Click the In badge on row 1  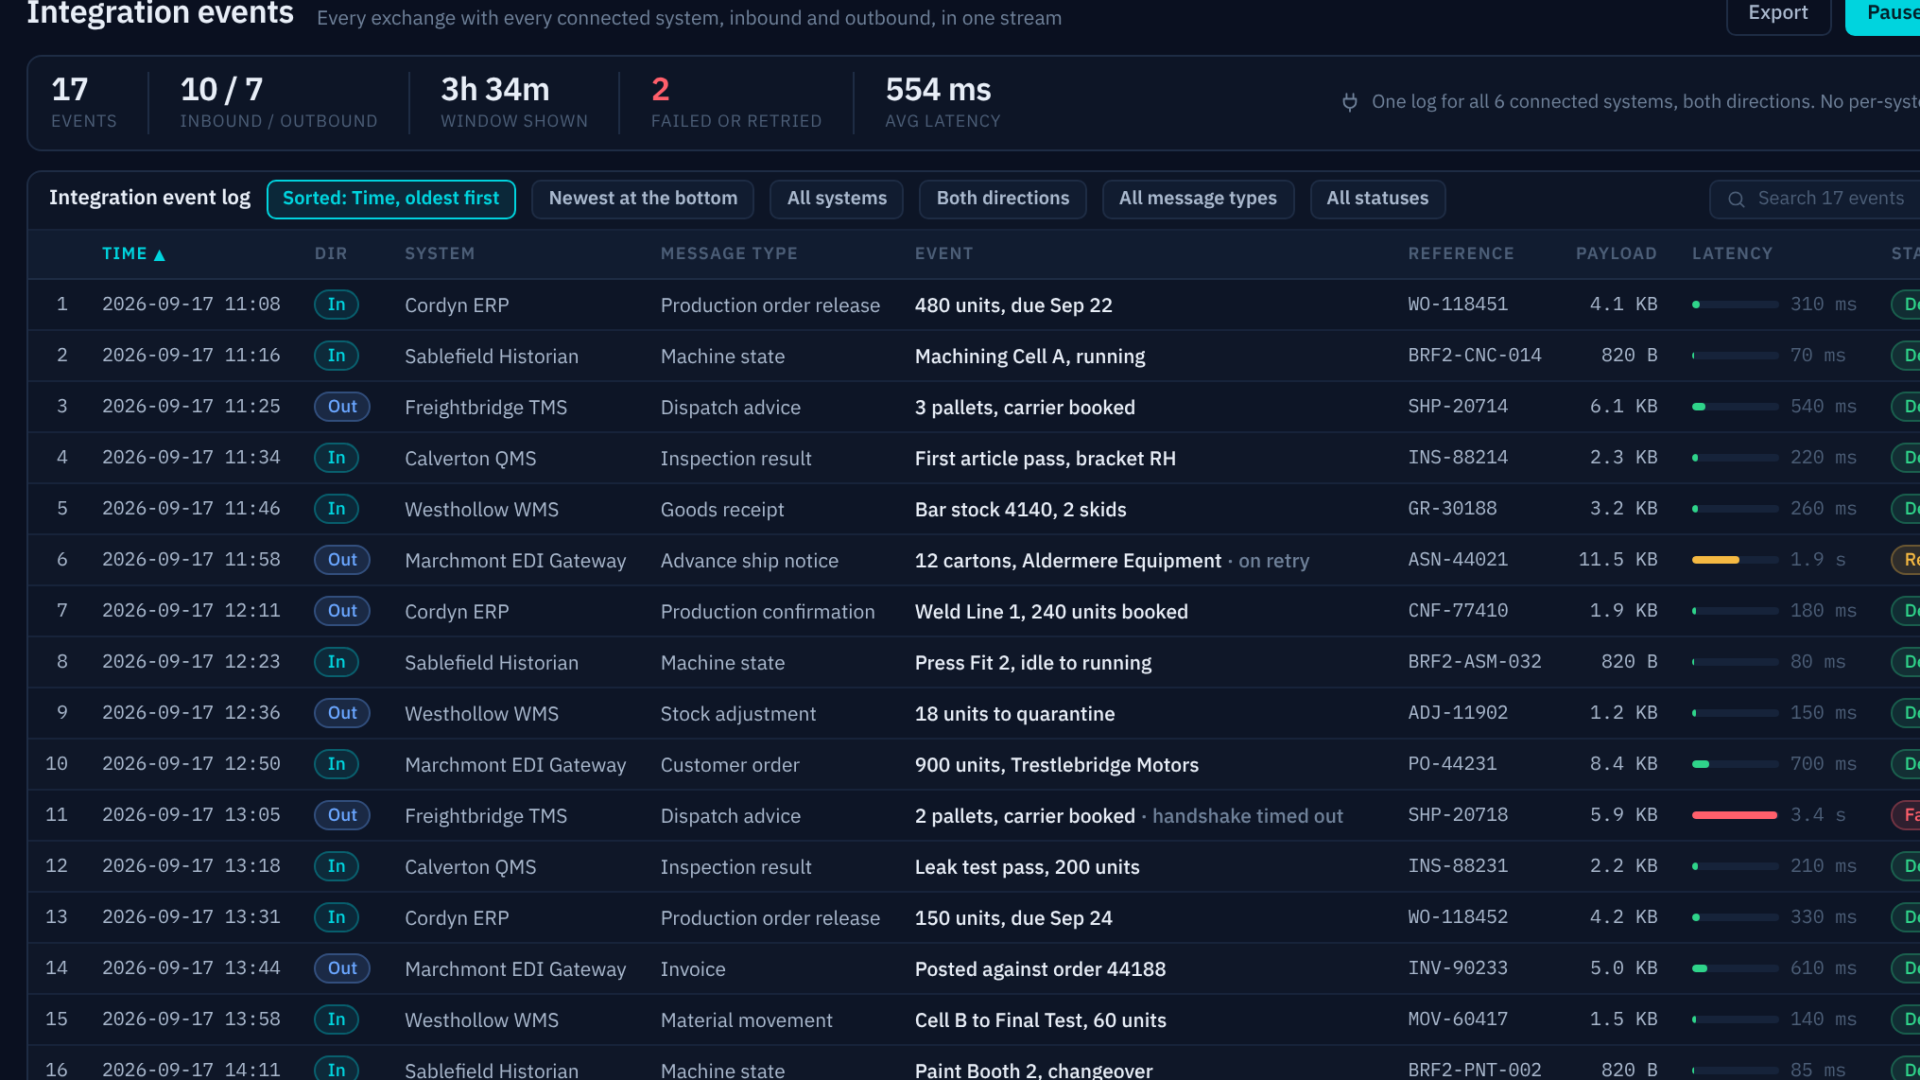click(x=337, y=305)
